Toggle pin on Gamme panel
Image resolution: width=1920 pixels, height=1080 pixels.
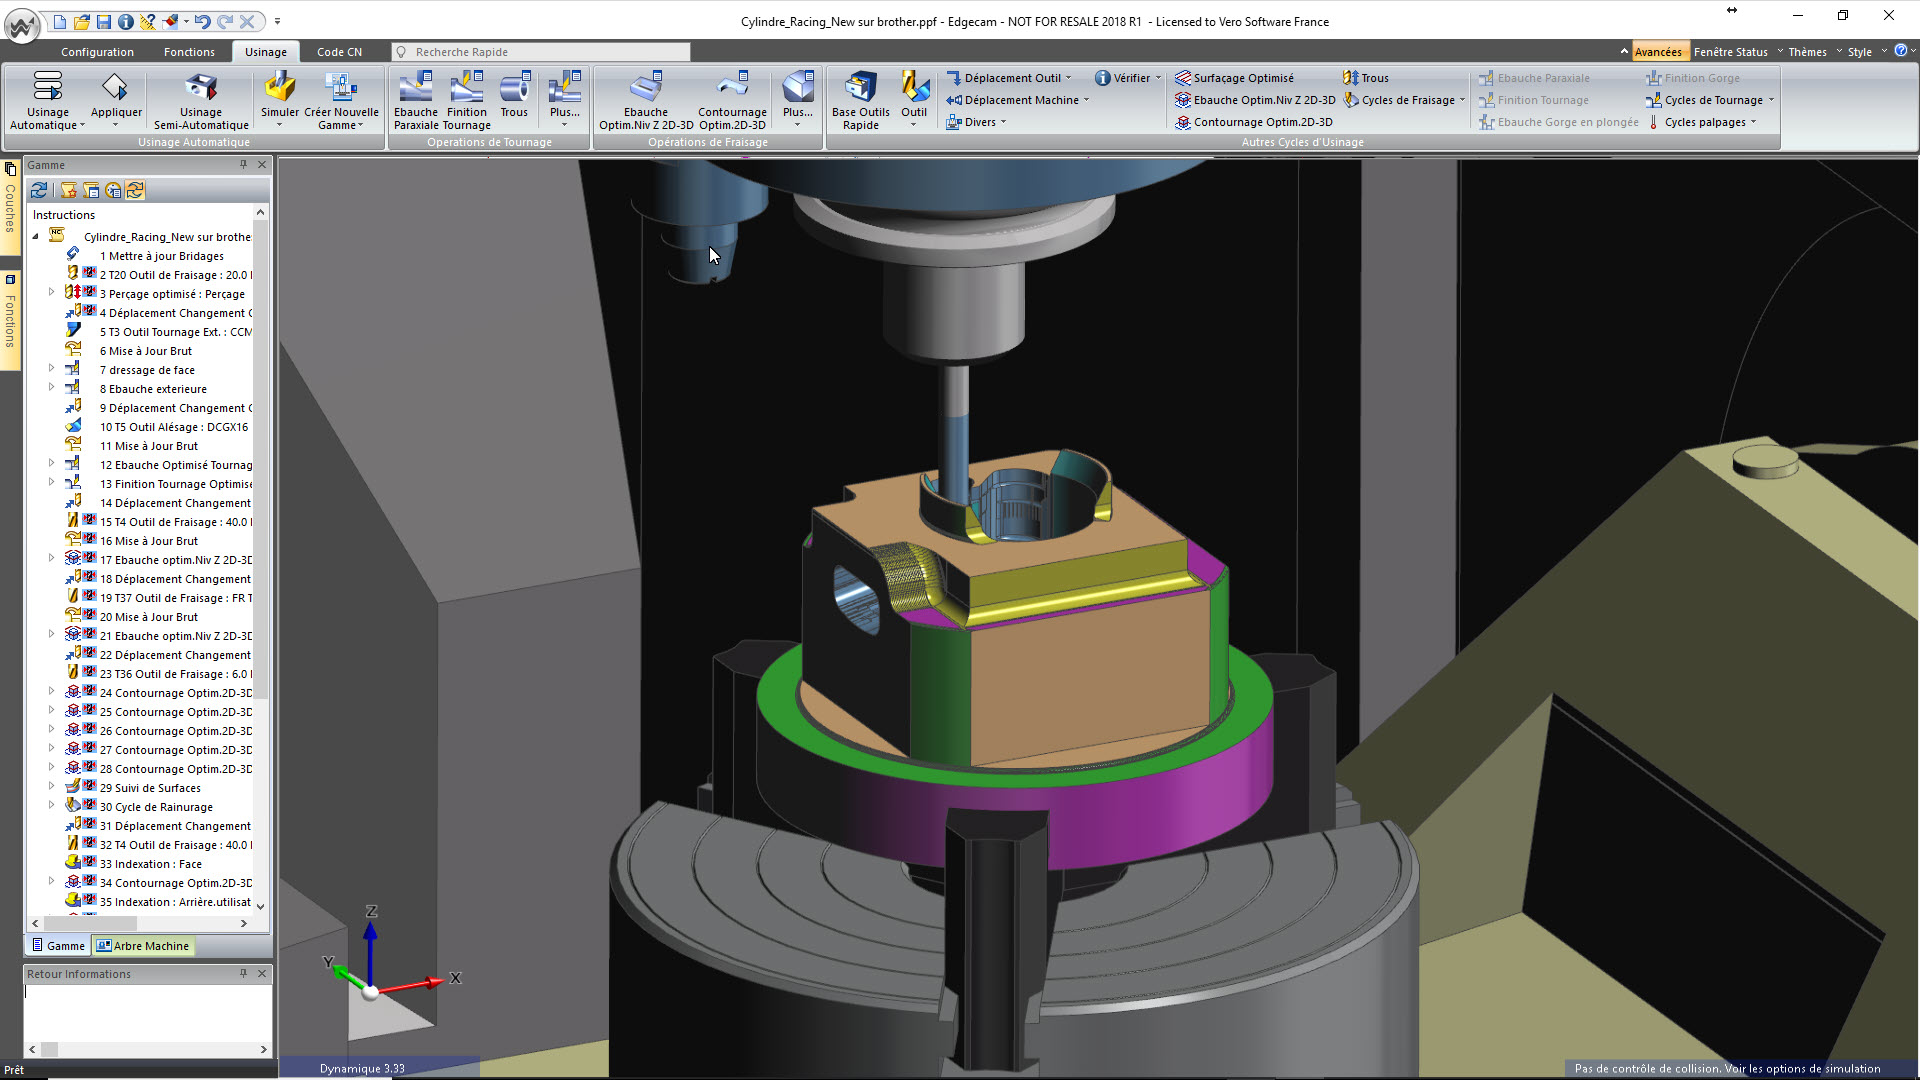pos(243,165)
